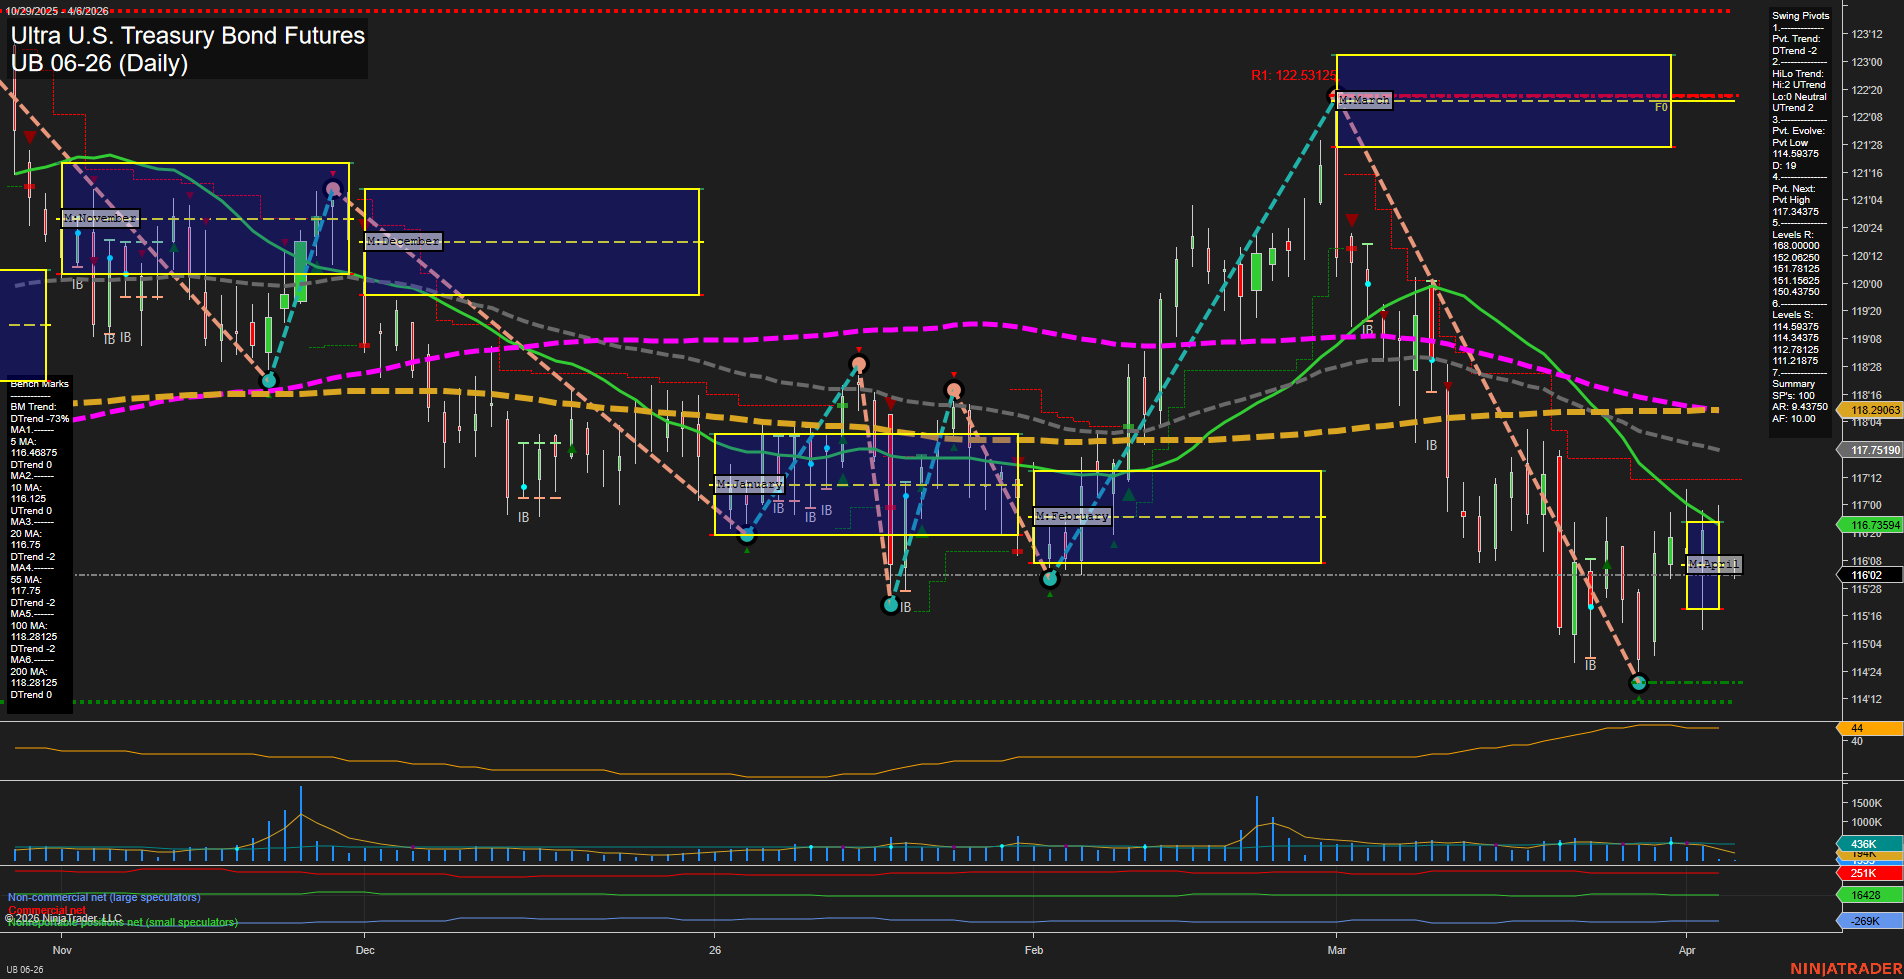
Task: Select the M:January monthly label
Action: click(x=750, y=484)
